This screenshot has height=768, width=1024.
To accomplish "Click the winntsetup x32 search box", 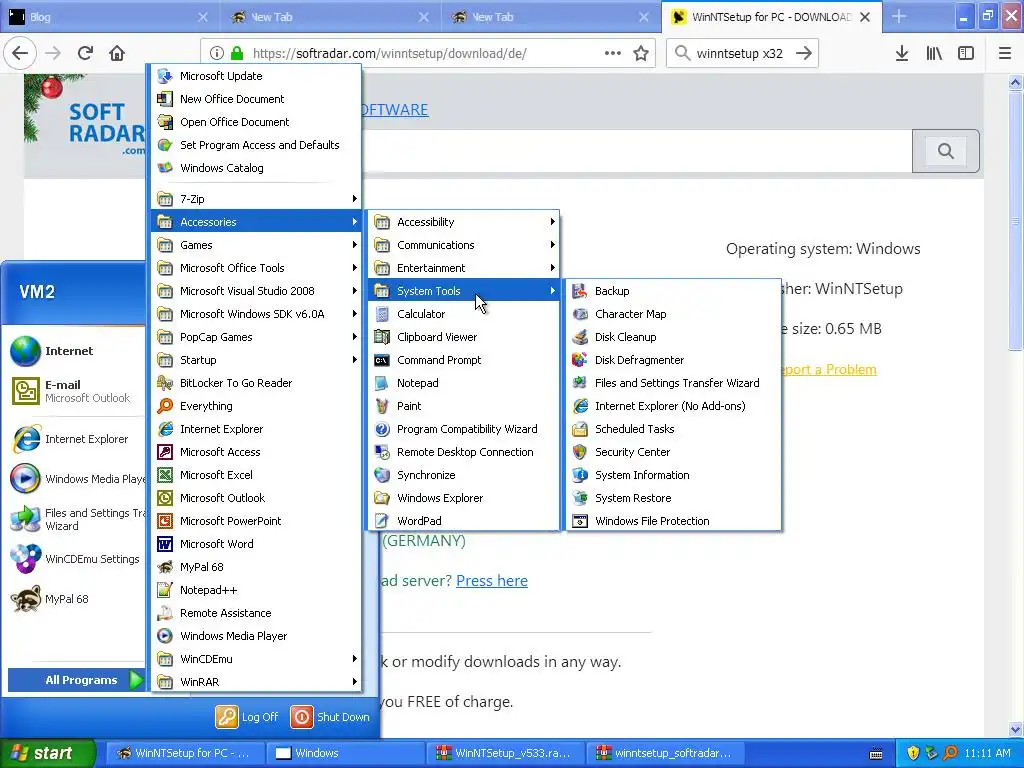I will [742, 54].
